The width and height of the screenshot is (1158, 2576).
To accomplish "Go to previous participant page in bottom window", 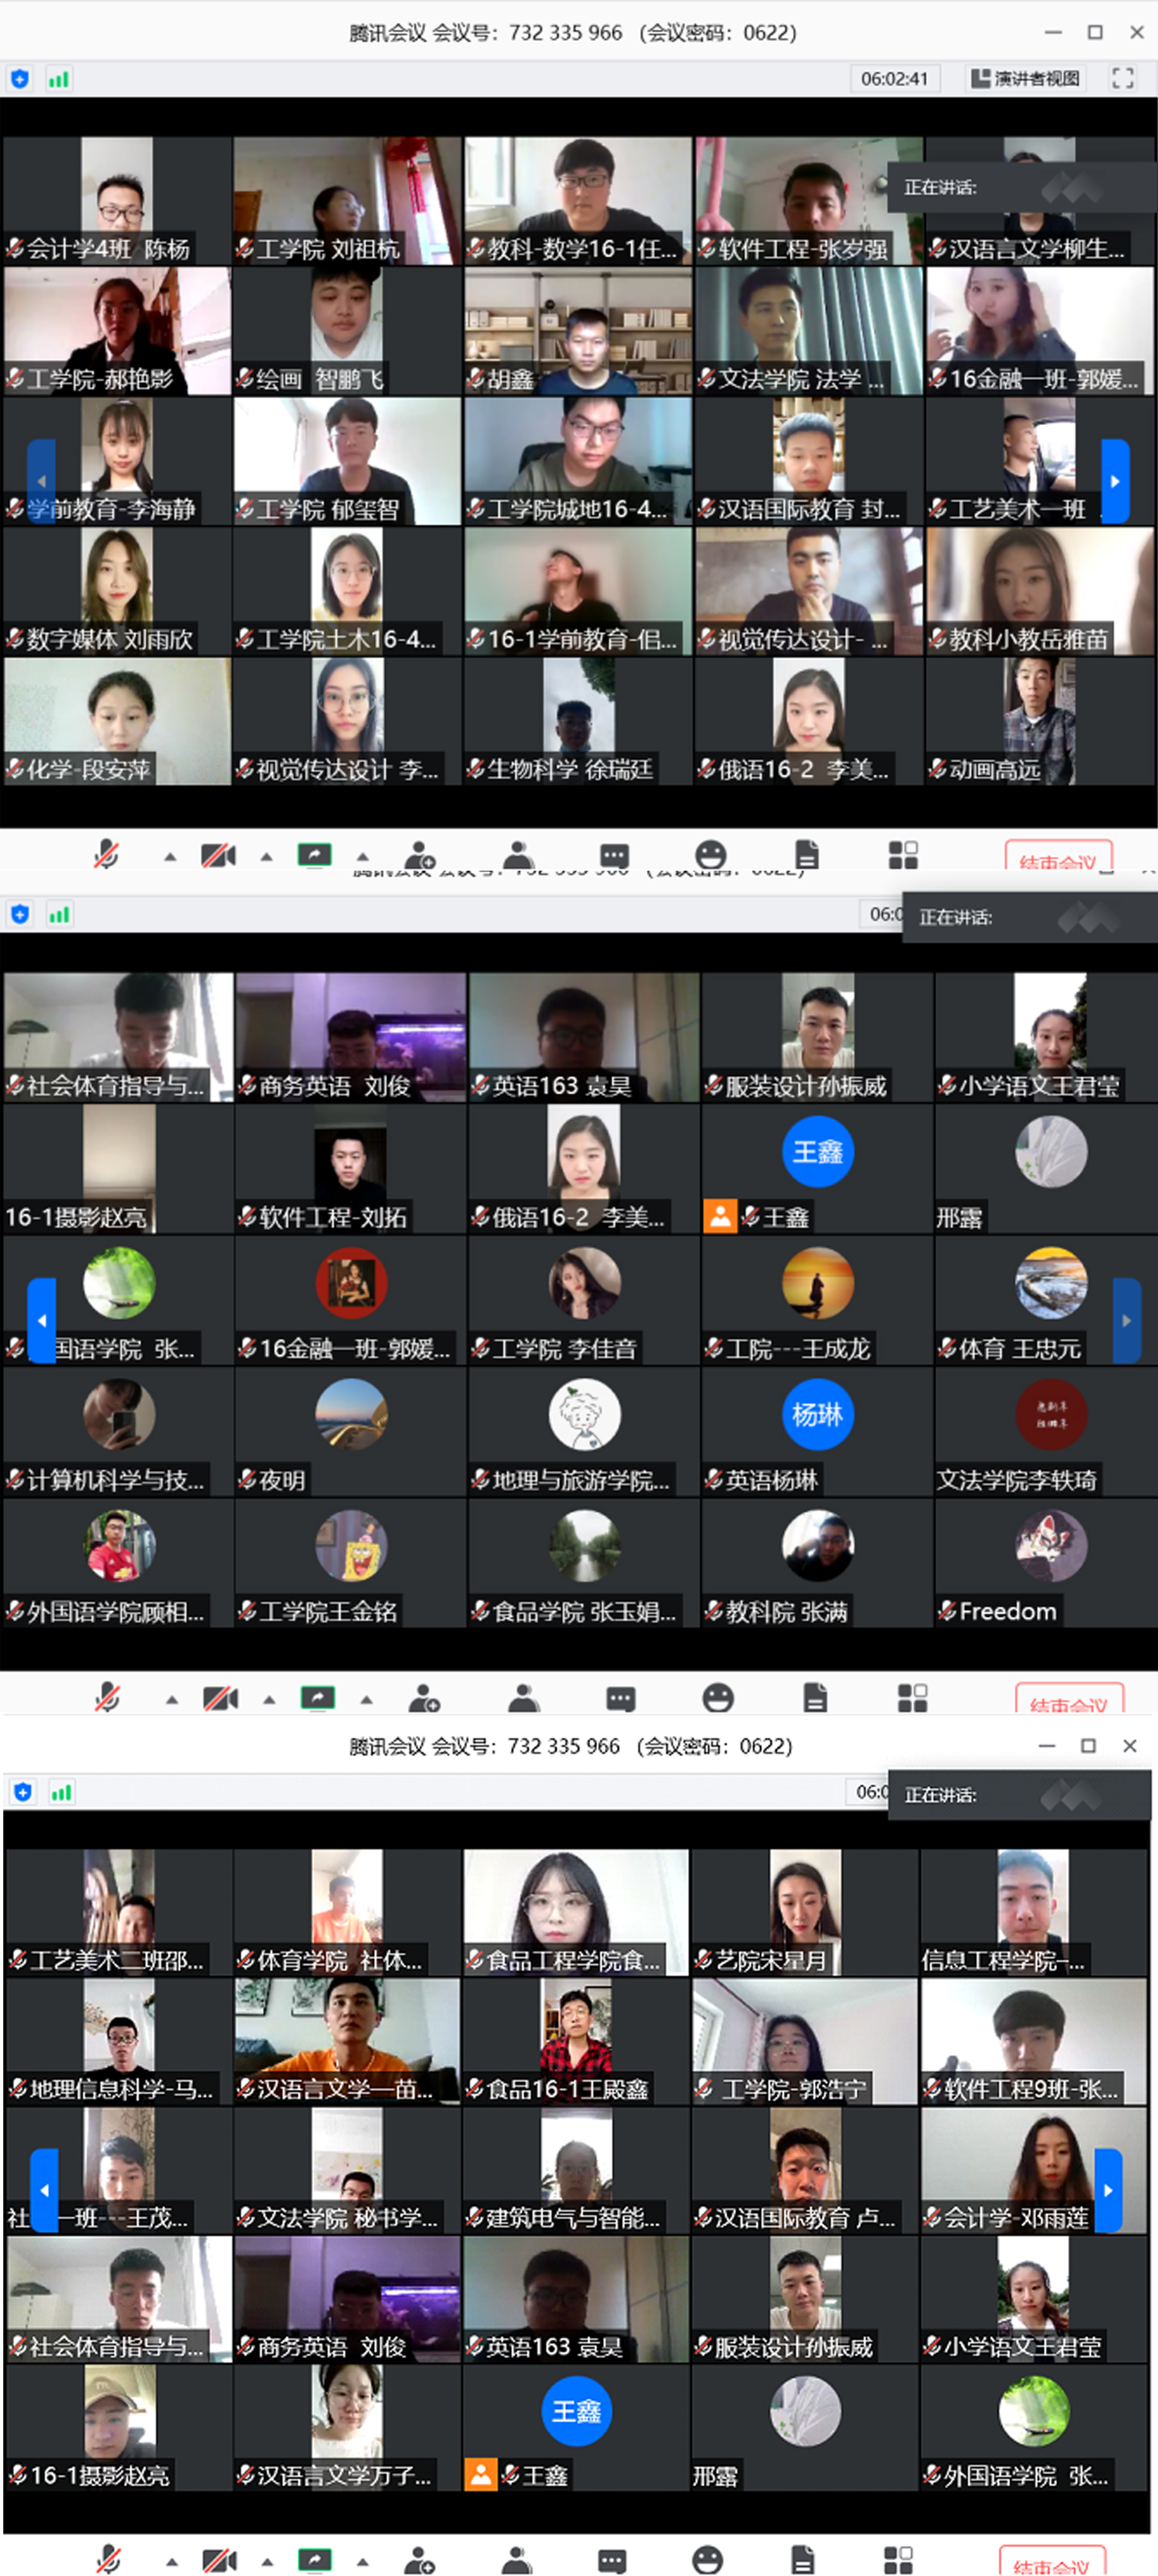I will 44,2190.
